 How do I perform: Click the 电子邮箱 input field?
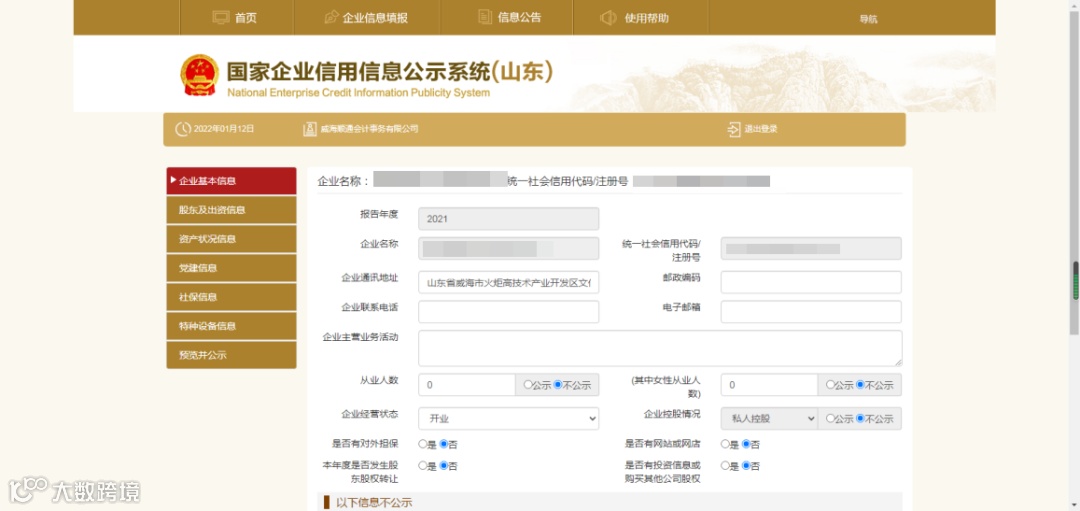(x=811, y=312)
